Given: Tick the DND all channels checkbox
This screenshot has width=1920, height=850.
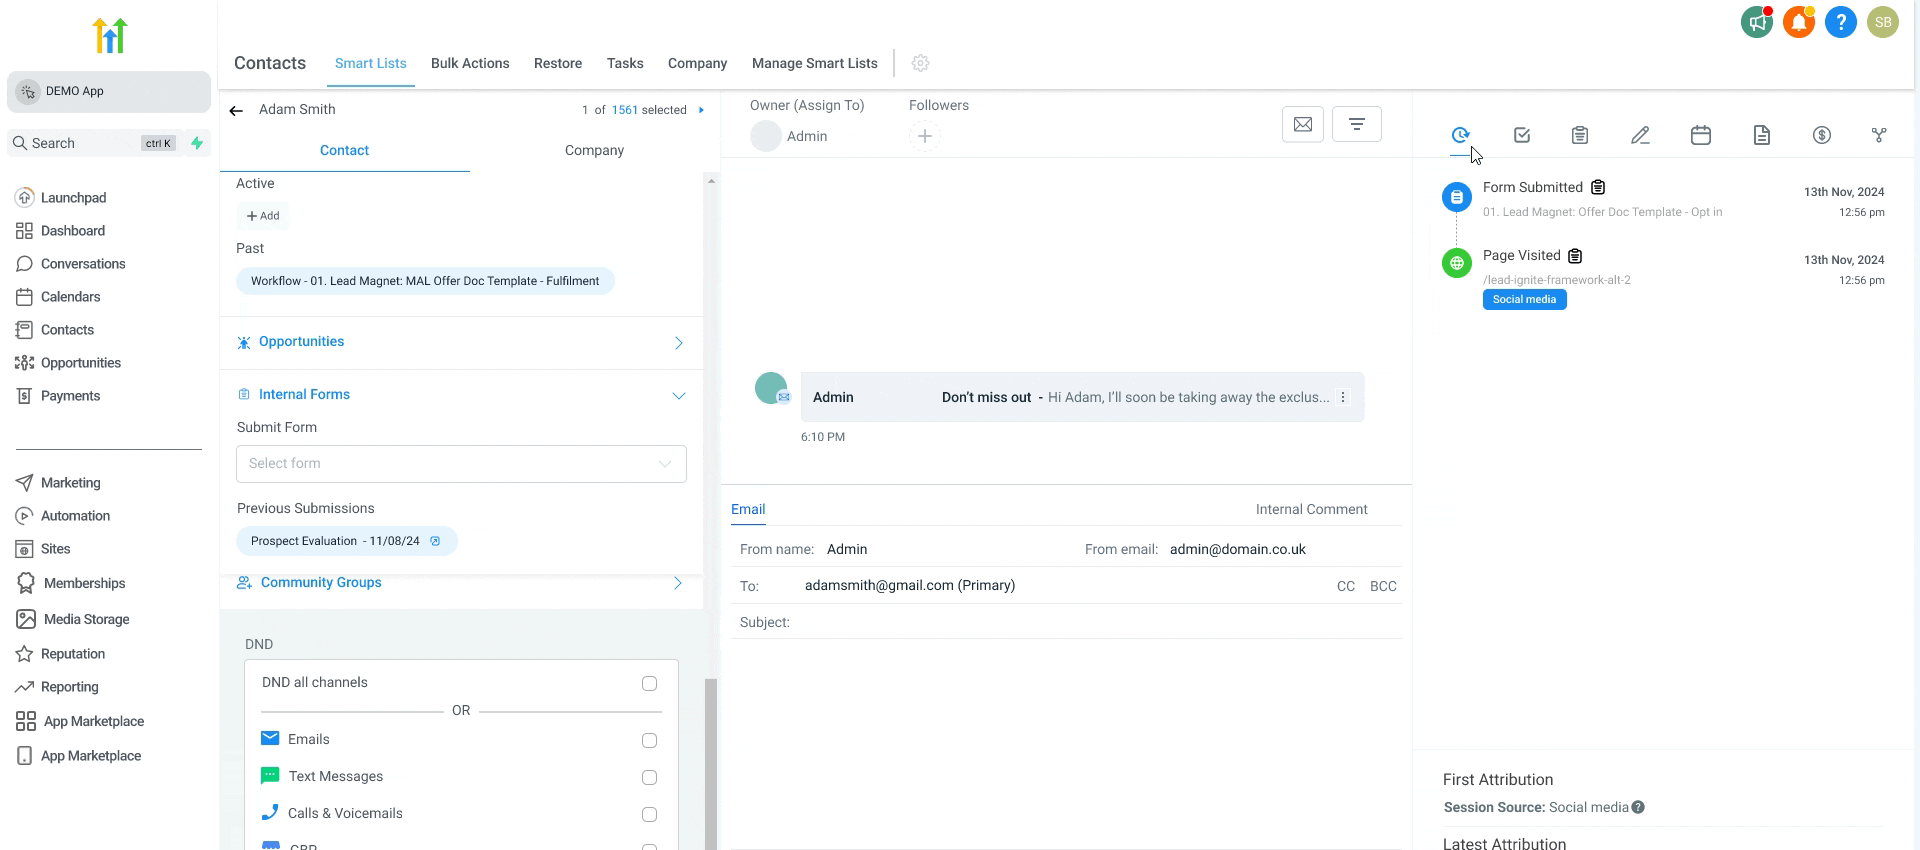Looking at the screenshot, I should click(x=649, y=684).
